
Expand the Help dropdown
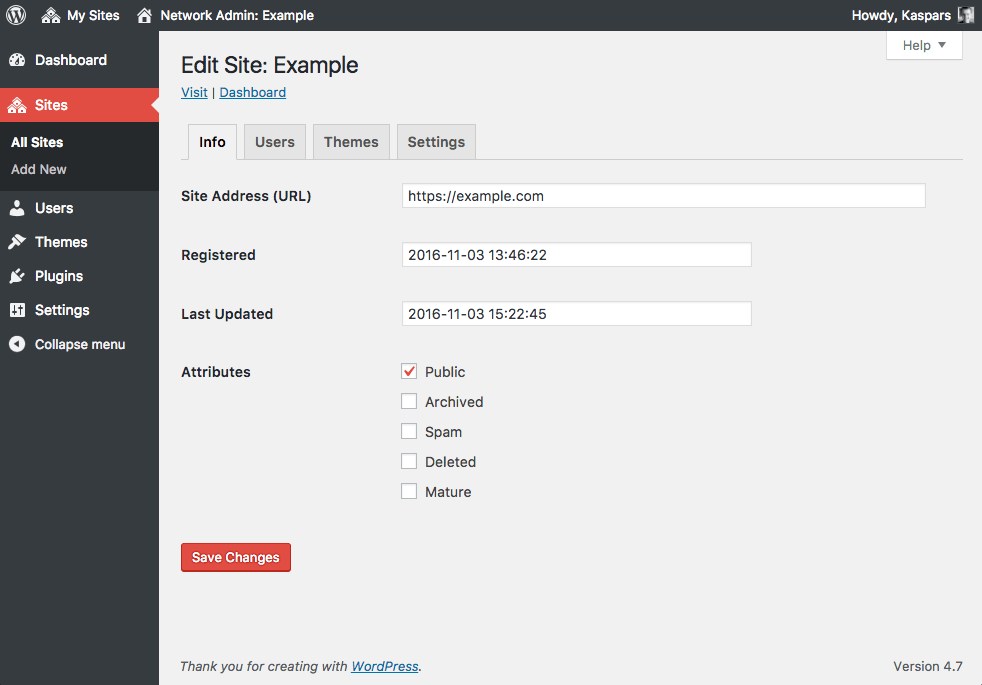(922, 45)
